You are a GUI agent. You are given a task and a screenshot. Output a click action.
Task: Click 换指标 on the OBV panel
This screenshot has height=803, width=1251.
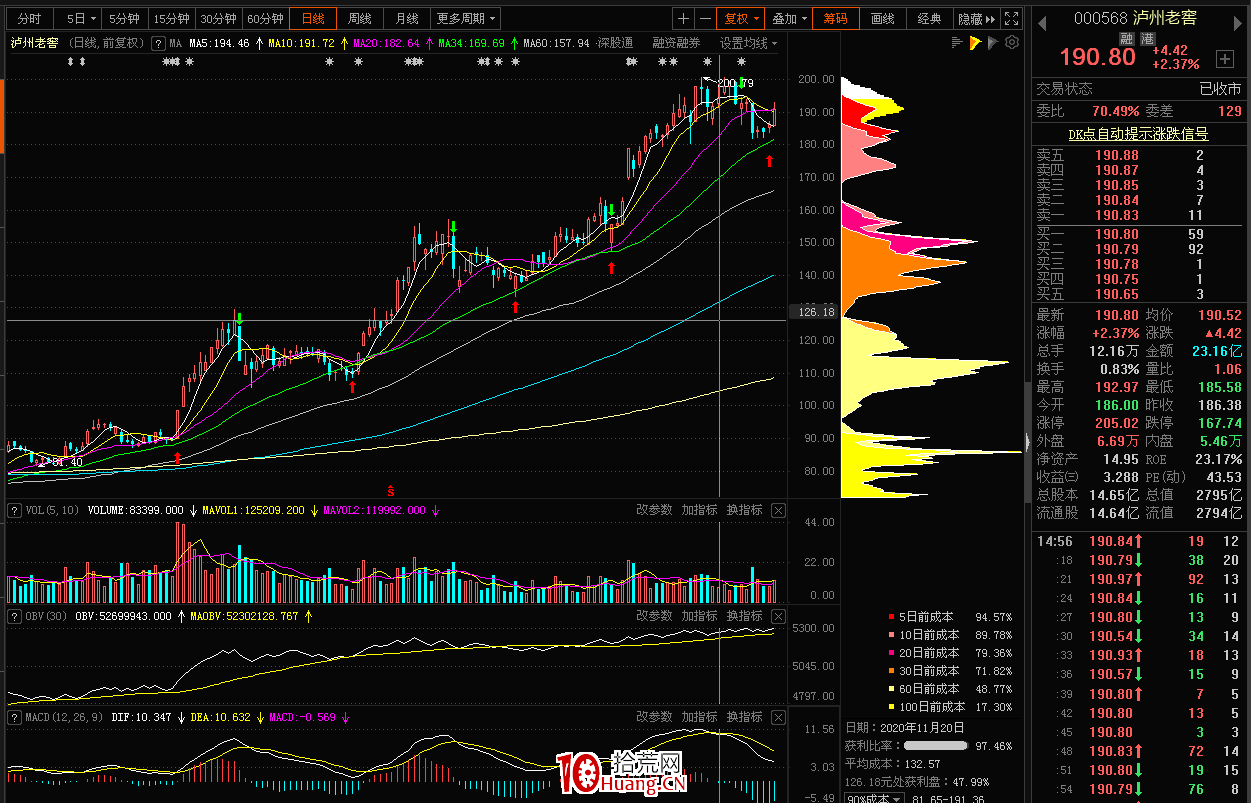click(x=744, y=616)
